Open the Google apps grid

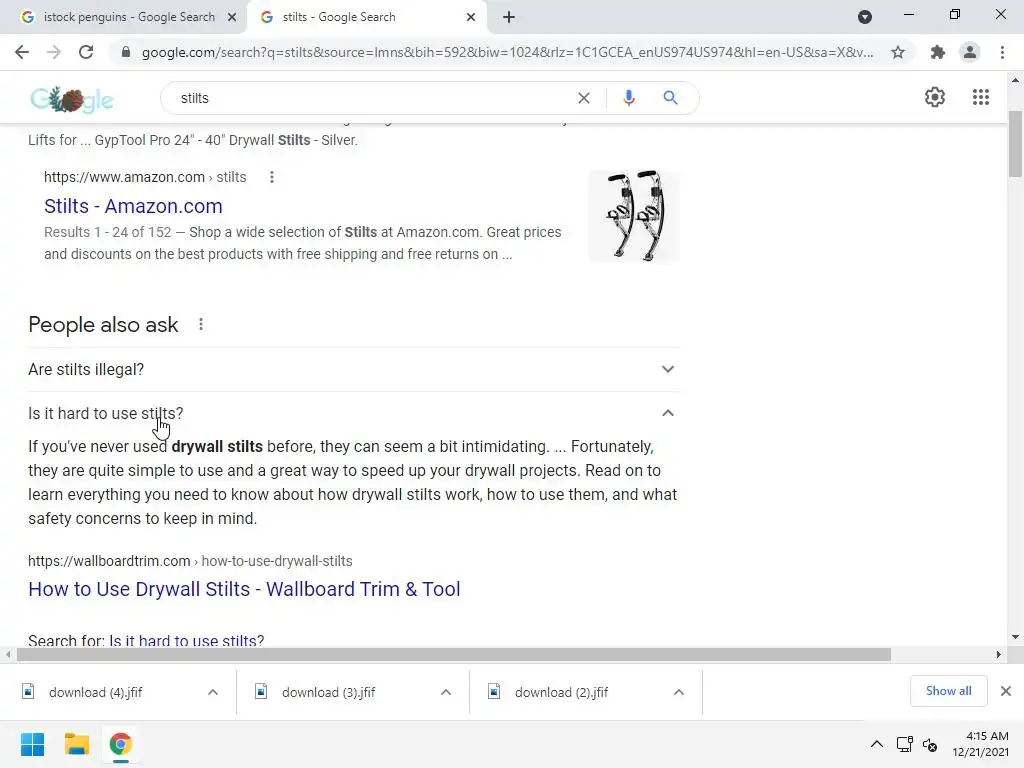click(980, 97)
